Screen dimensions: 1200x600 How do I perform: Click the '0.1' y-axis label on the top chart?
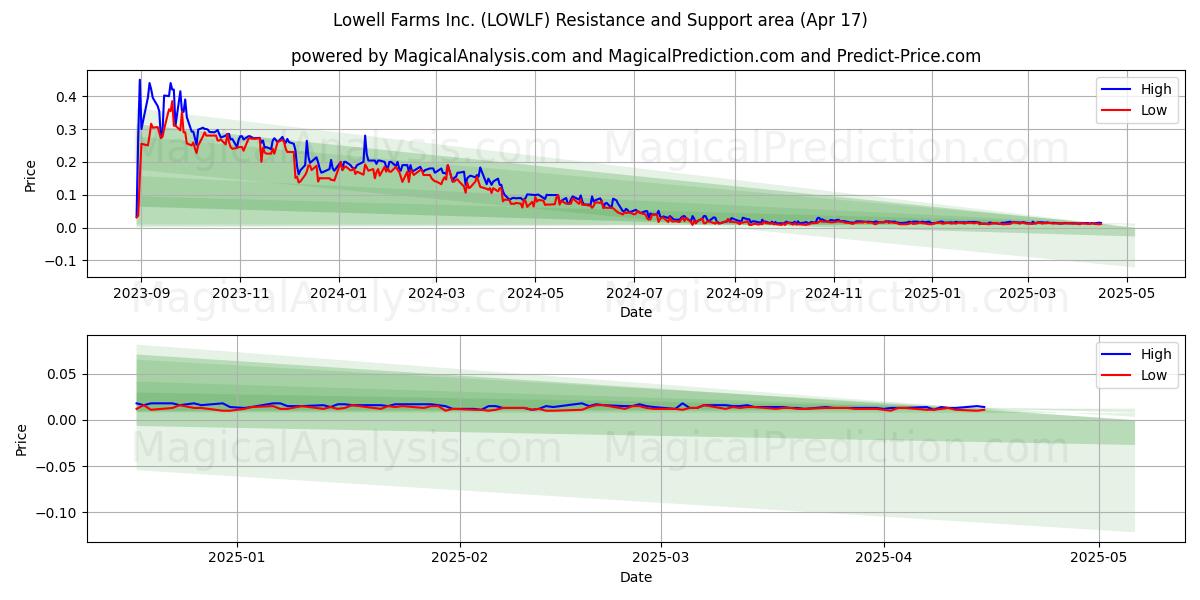[x=67, y=195]
